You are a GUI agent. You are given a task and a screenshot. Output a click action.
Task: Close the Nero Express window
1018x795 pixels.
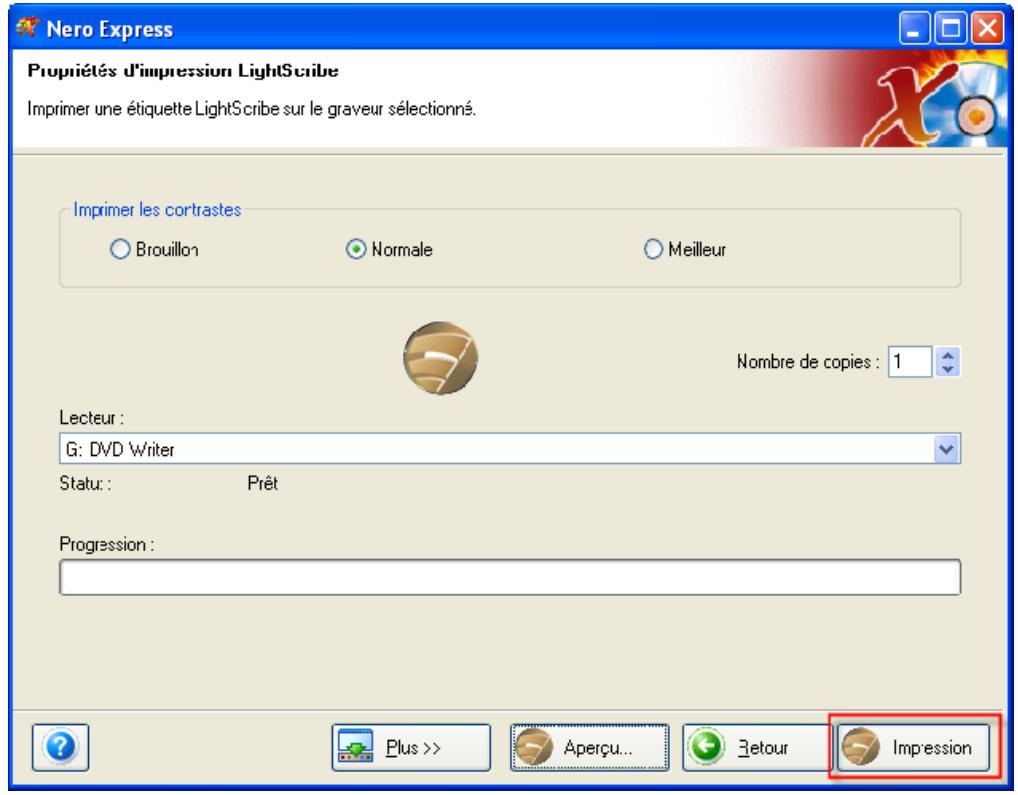coord(987,29)
